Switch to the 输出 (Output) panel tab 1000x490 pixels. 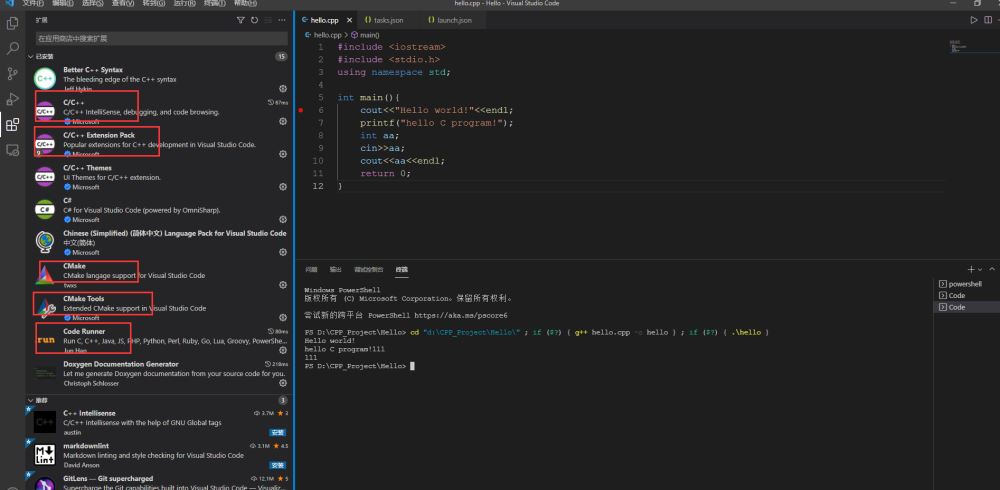(x=335, y=270)
